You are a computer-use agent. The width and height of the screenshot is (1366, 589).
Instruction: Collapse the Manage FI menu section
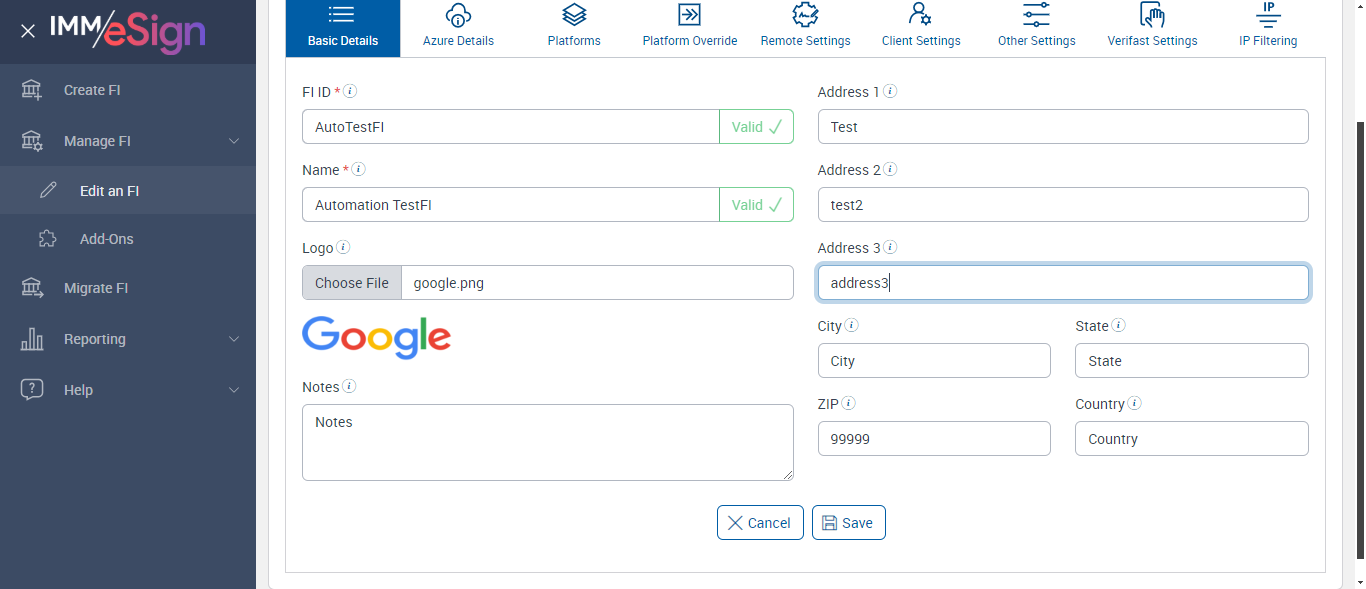234,141
